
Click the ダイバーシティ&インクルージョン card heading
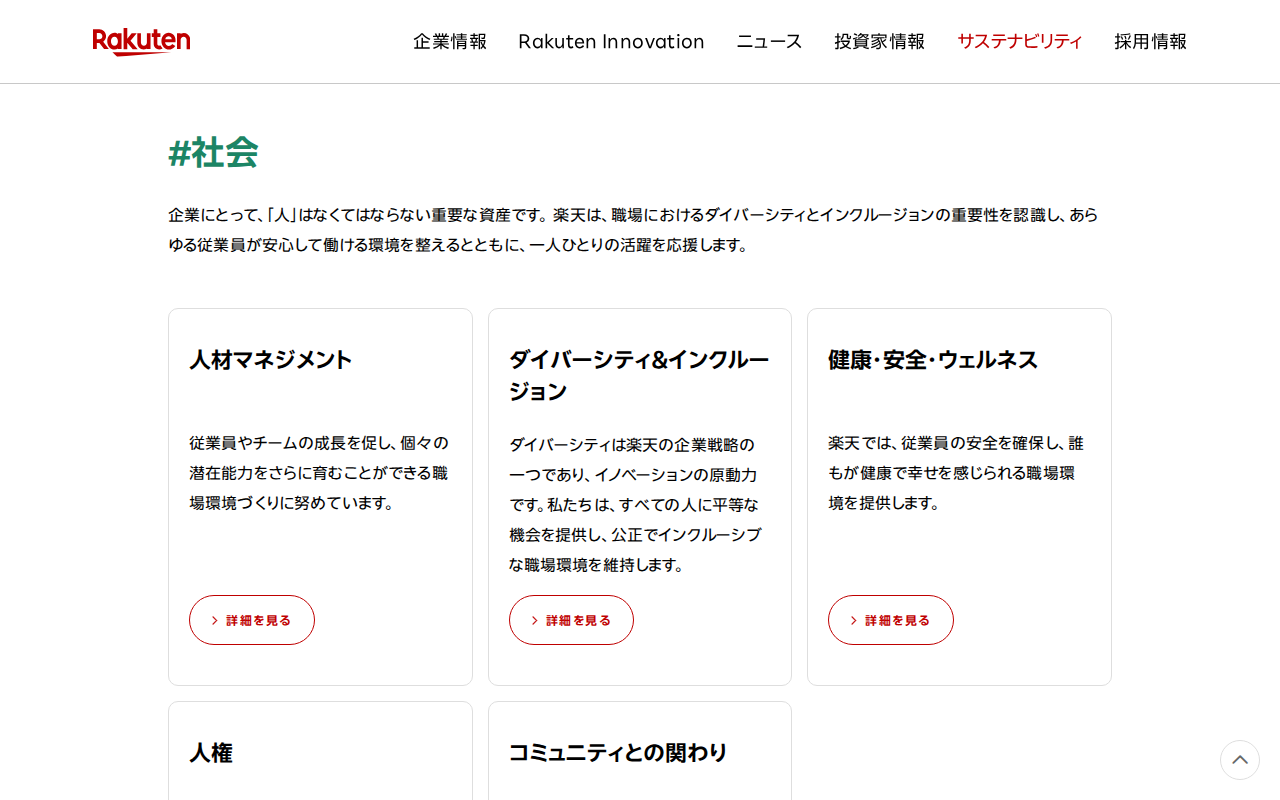[638, 375]
